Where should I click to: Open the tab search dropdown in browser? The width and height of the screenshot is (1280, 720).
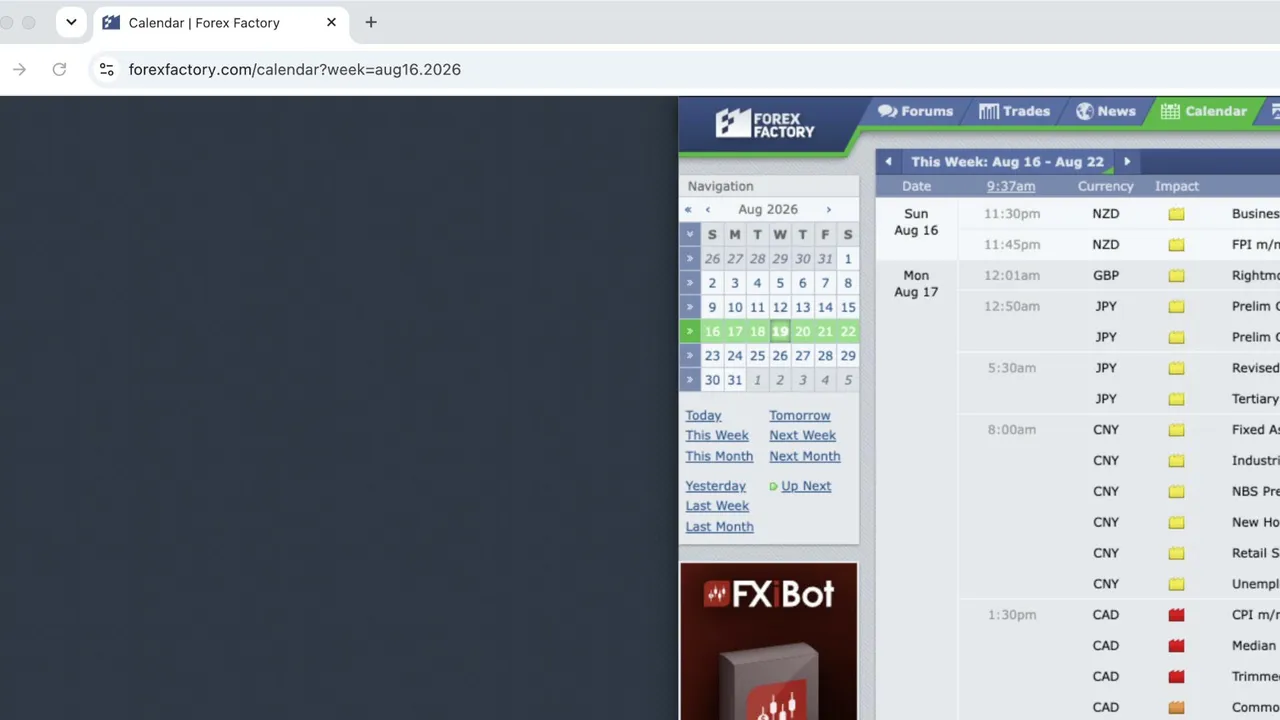click(x=71, y=22)
